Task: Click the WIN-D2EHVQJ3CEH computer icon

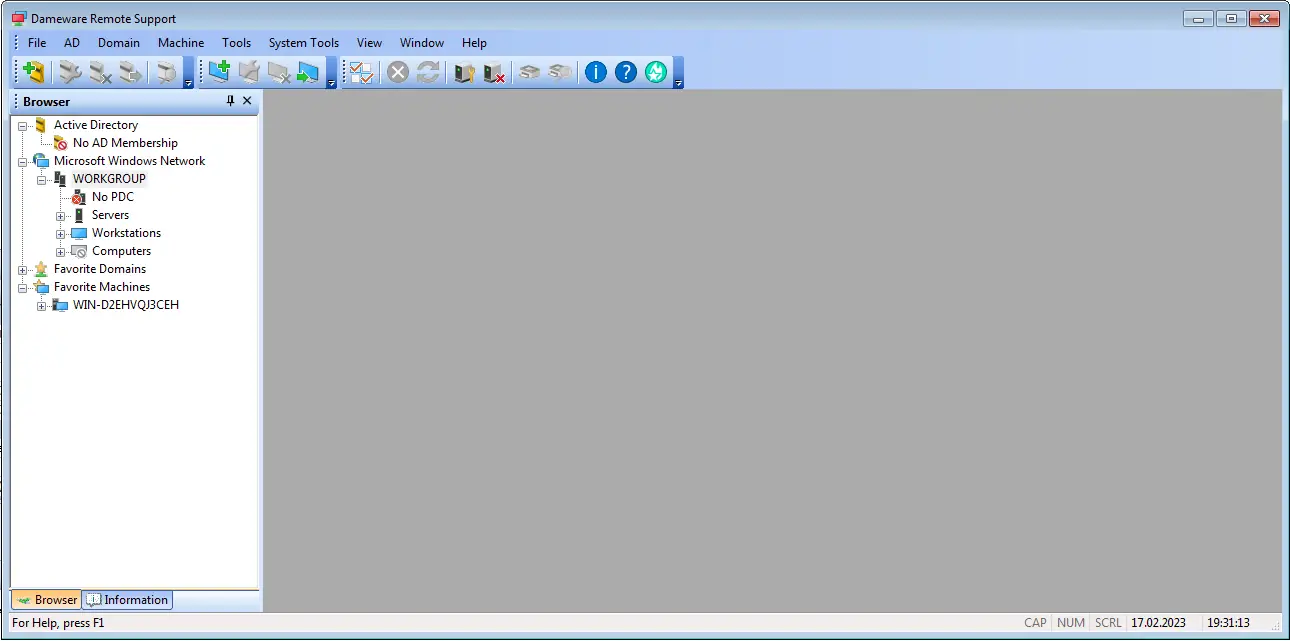Action: (60, 305)
